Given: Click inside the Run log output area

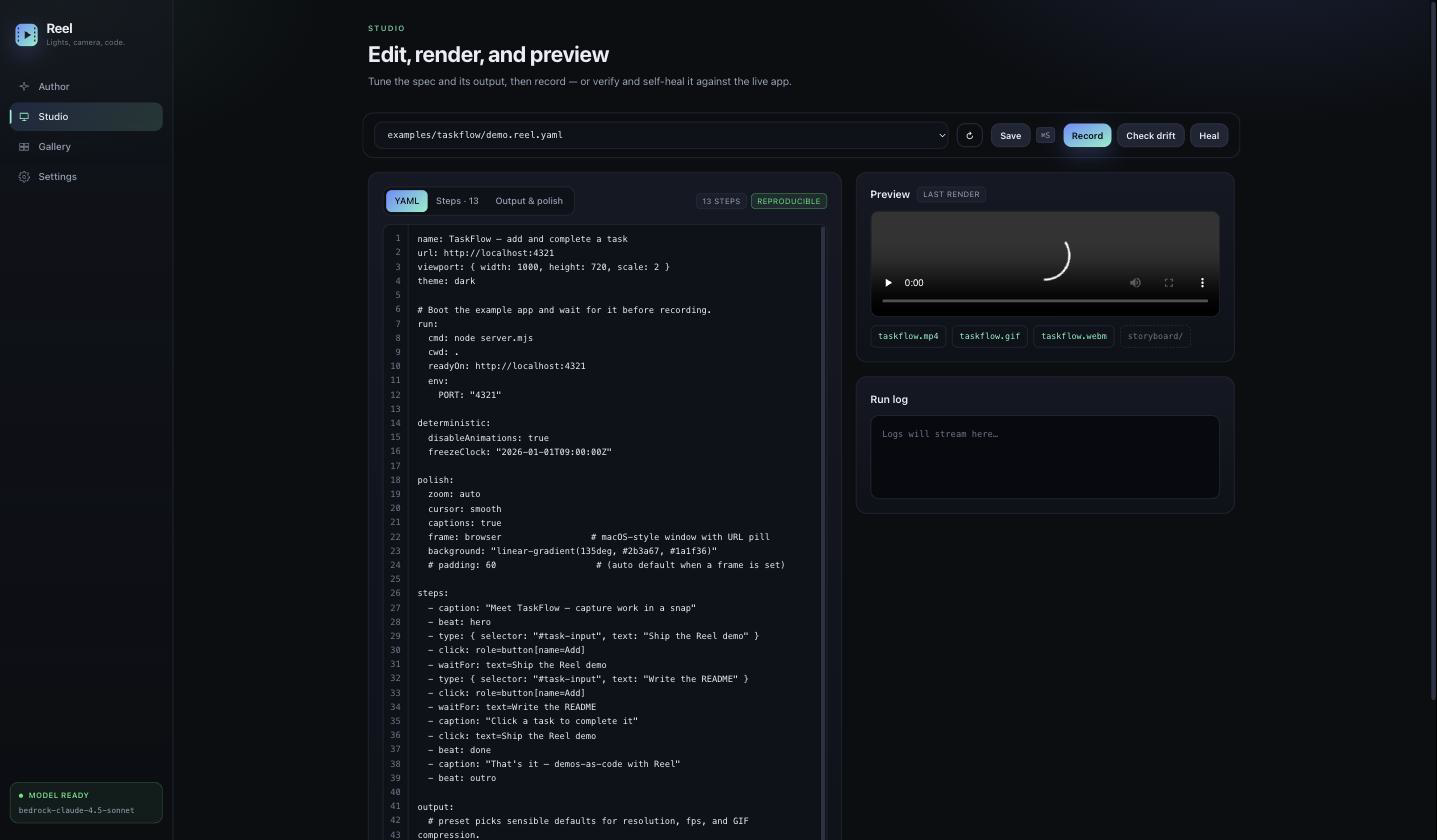Looking at the screenshot, I should tap(1045, 457).
